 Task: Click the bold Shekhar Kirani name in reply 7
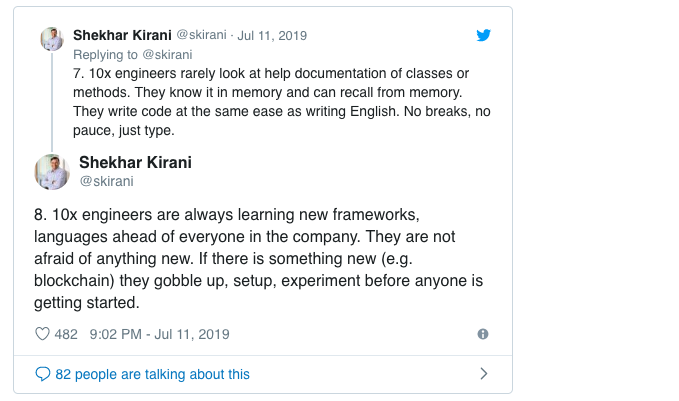click(x=122, y=35)
